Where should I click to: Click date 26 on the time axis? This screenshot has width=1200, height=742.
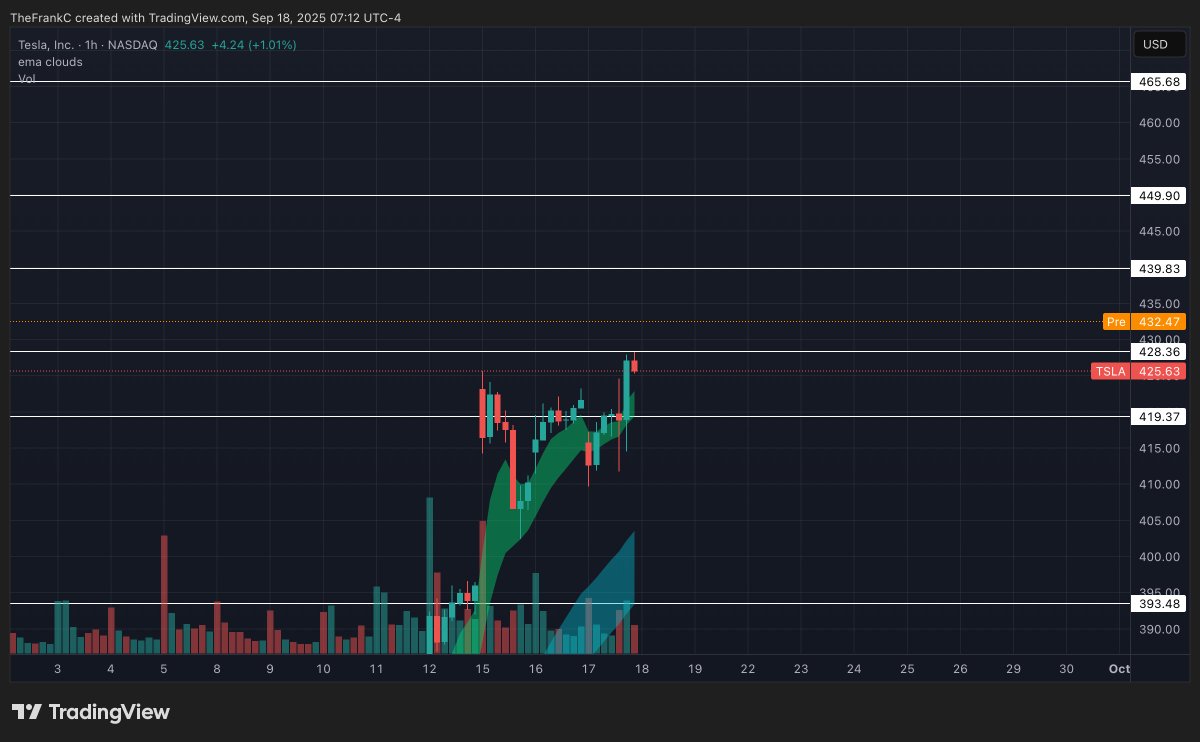[x=960, y=669]
